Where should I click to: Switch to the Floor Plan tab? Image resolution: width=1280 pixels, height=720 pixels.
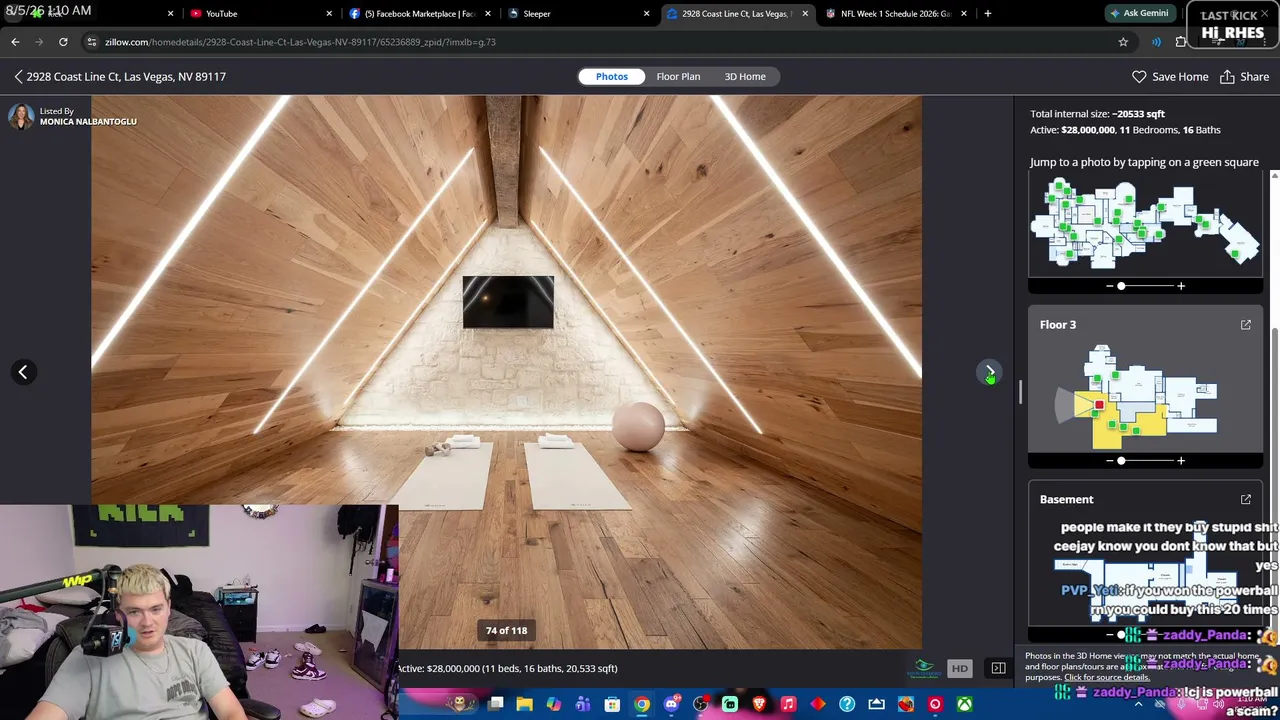pyautogui.click(x=678, y=76)
